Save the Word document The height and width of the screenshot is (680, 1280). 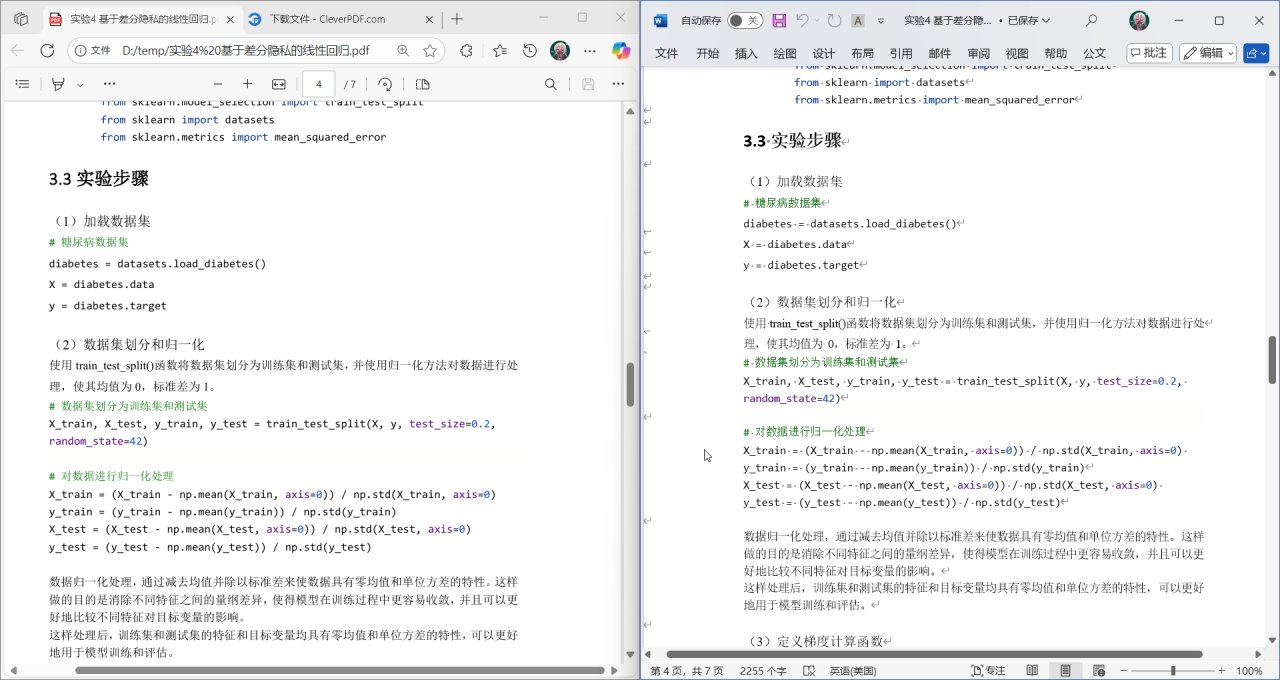click(779, 20)
